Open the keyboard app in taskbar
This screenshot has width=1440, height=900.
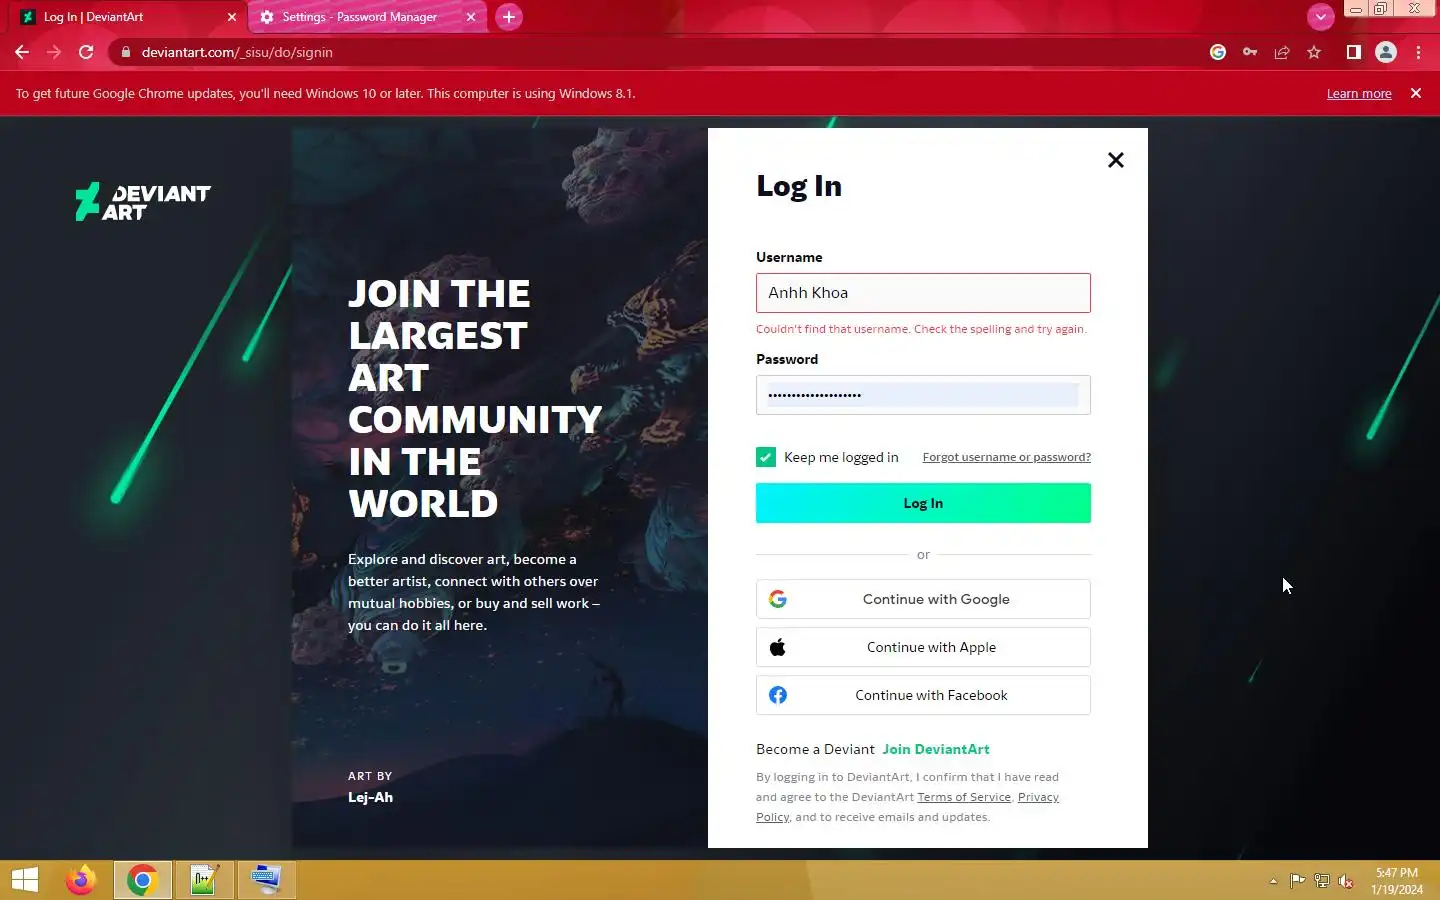coord(266,880)
